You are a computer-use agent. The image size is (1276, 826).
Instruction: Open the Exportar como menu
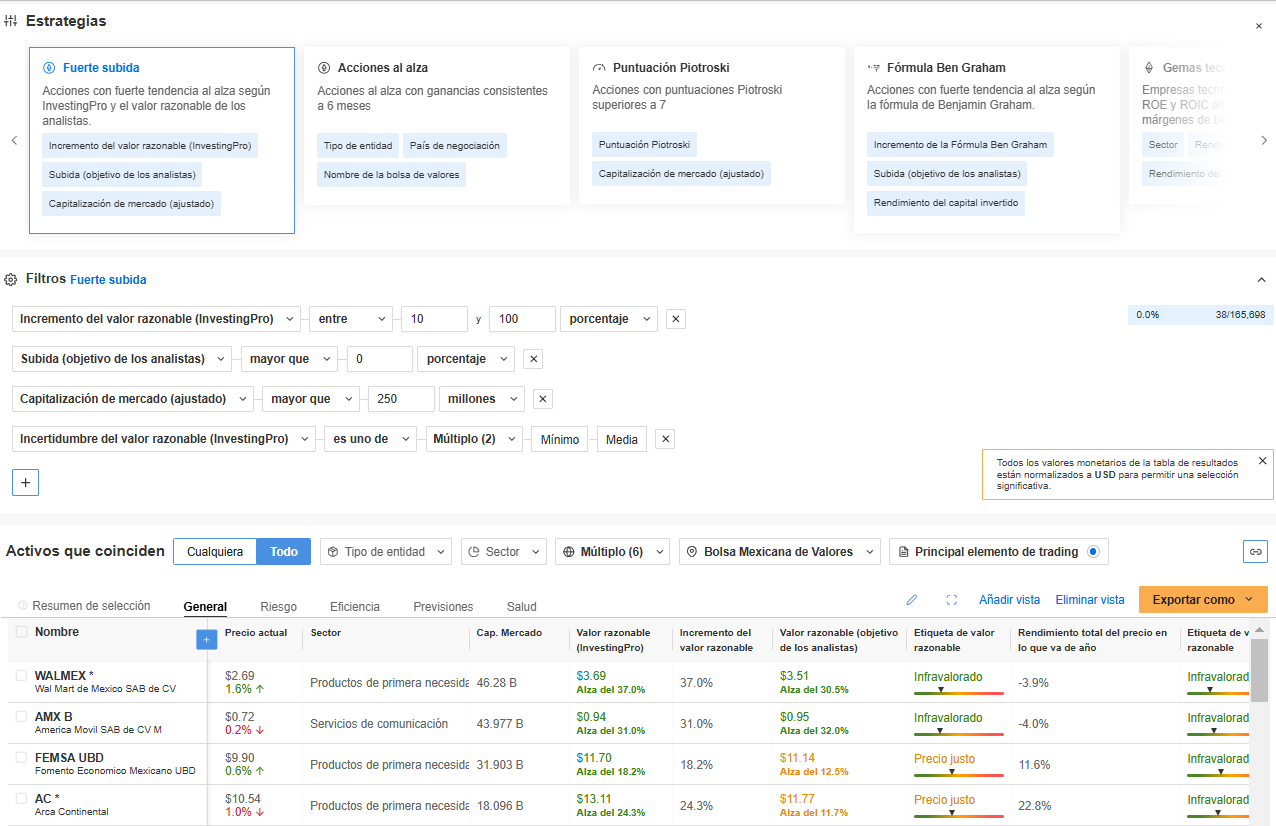tap(1203, 600)
